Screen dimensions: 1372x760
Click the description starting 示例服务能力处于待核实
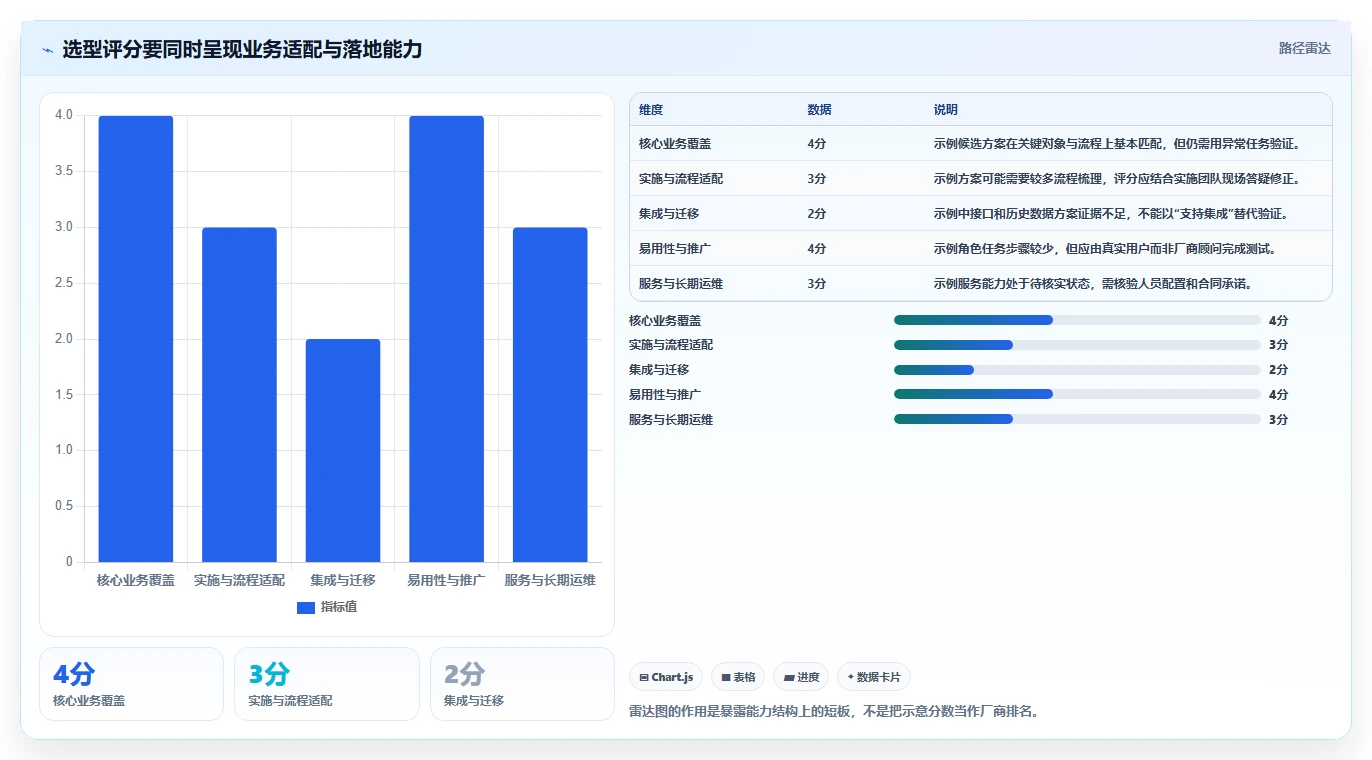[x=1093, y=284]
